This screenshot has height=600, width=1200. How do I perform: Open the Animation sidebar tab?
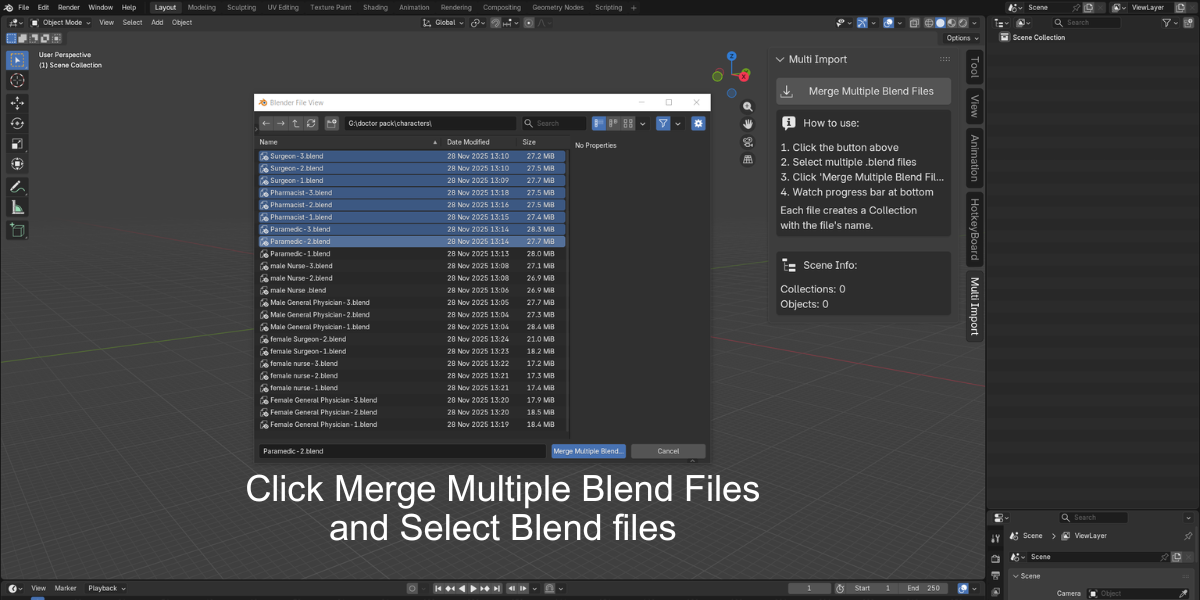coord(974,157)
